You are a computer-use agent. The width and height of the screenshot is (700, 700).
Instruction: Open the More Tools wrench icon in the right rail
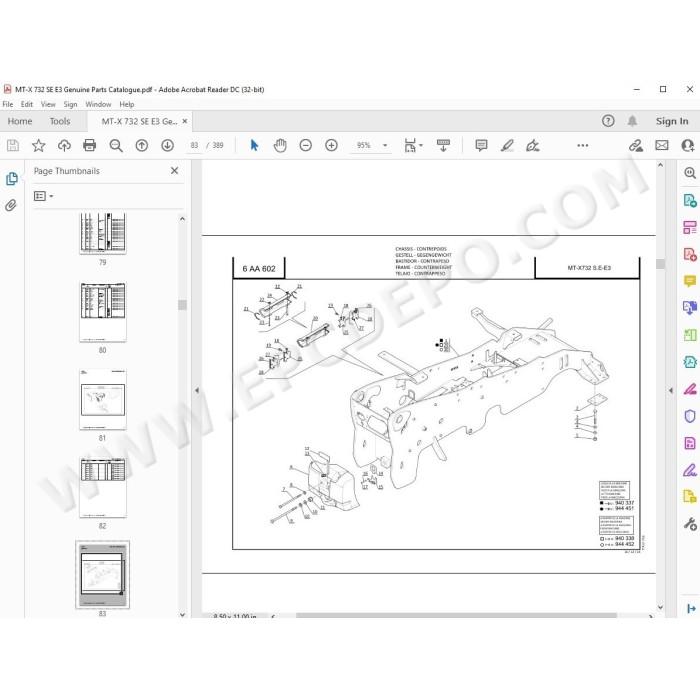point(690,523)
